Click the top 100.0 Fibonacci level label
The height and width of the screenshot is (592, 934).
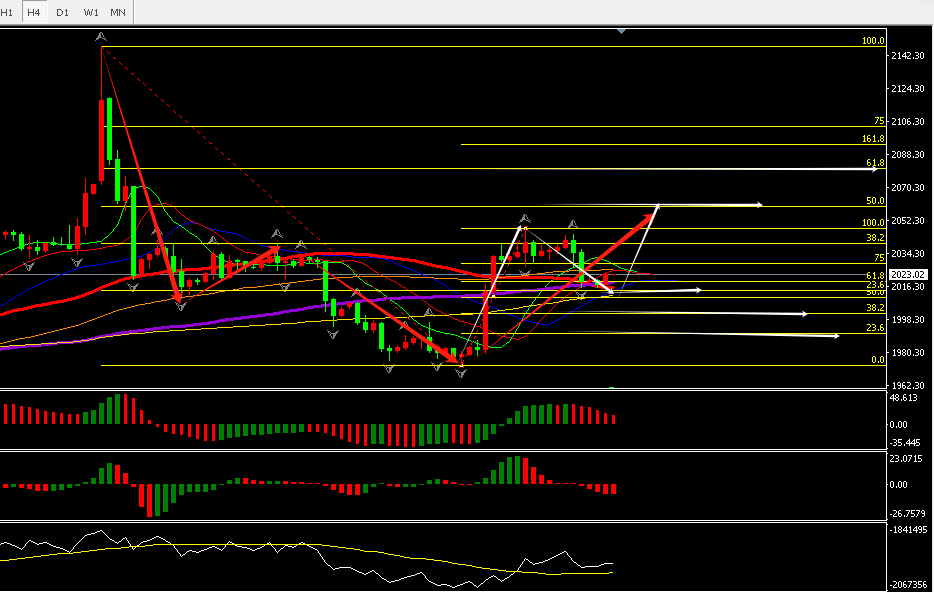click(x=873, y=41)
